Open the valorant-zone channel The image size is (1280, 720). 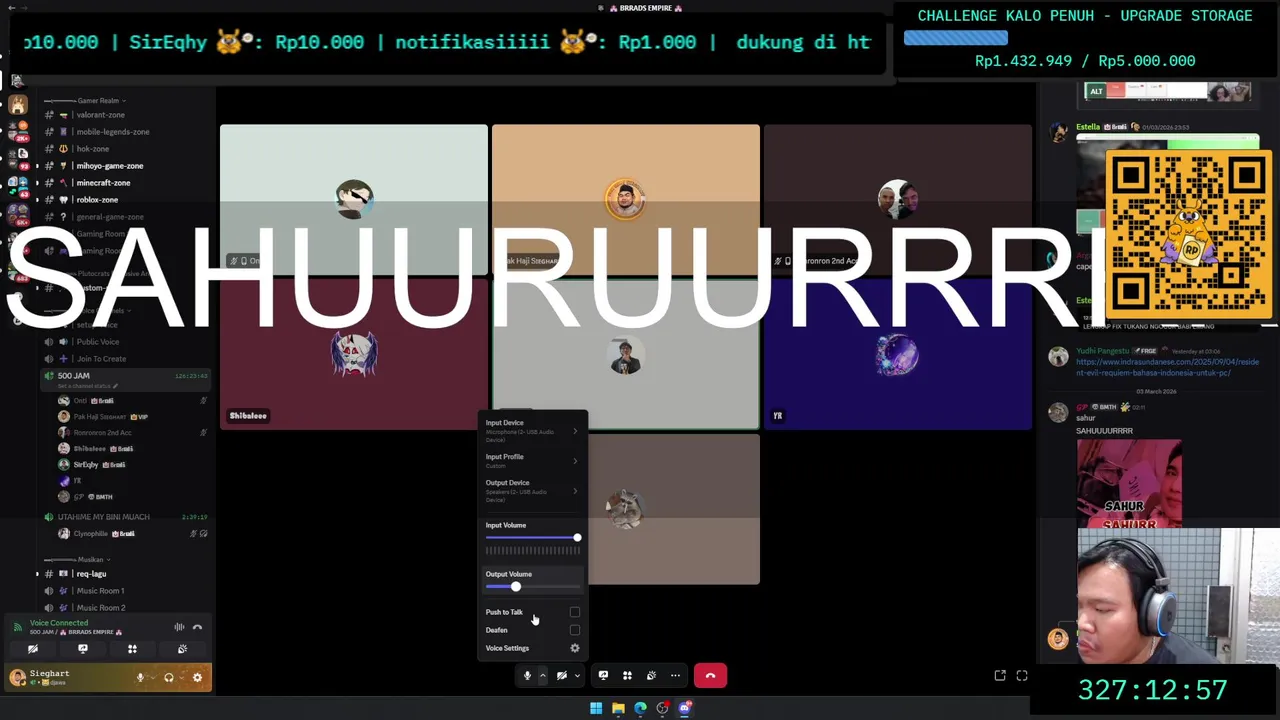(125, 115)
